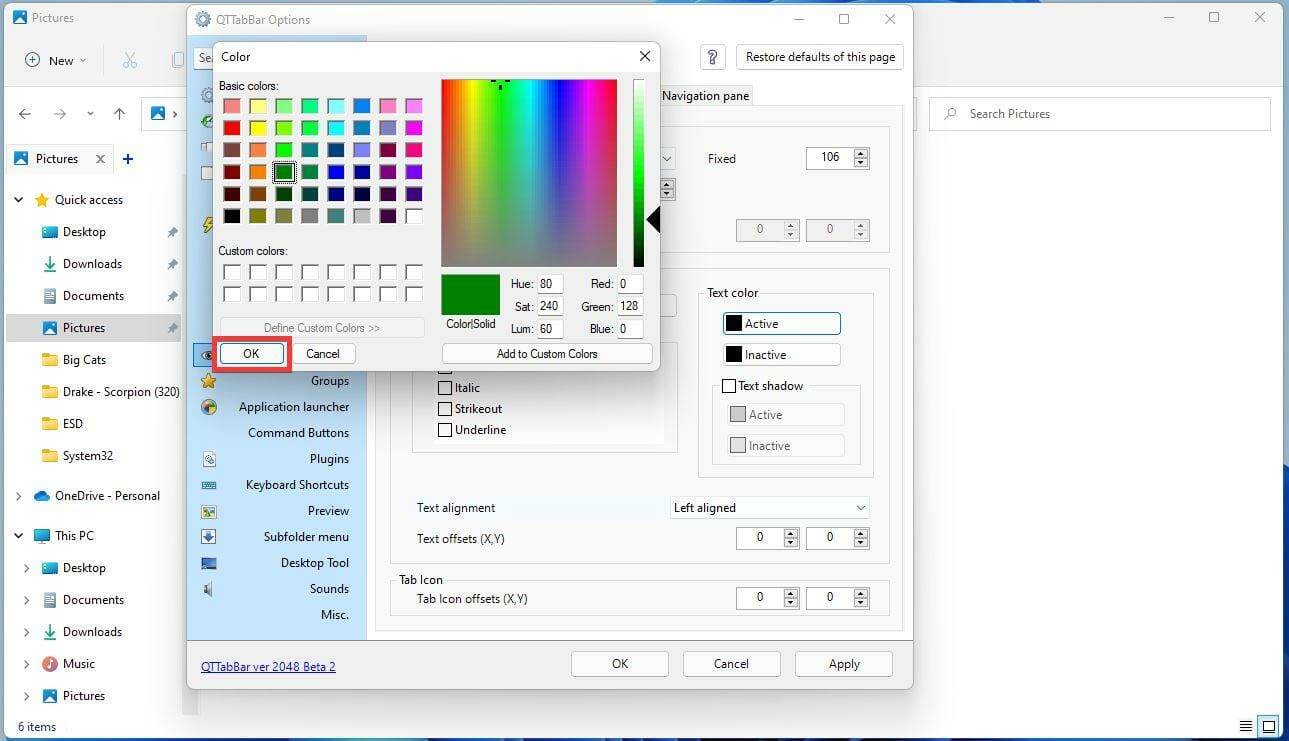Collapse the Quick access section
1289x741 pixels.
(17, 199)
